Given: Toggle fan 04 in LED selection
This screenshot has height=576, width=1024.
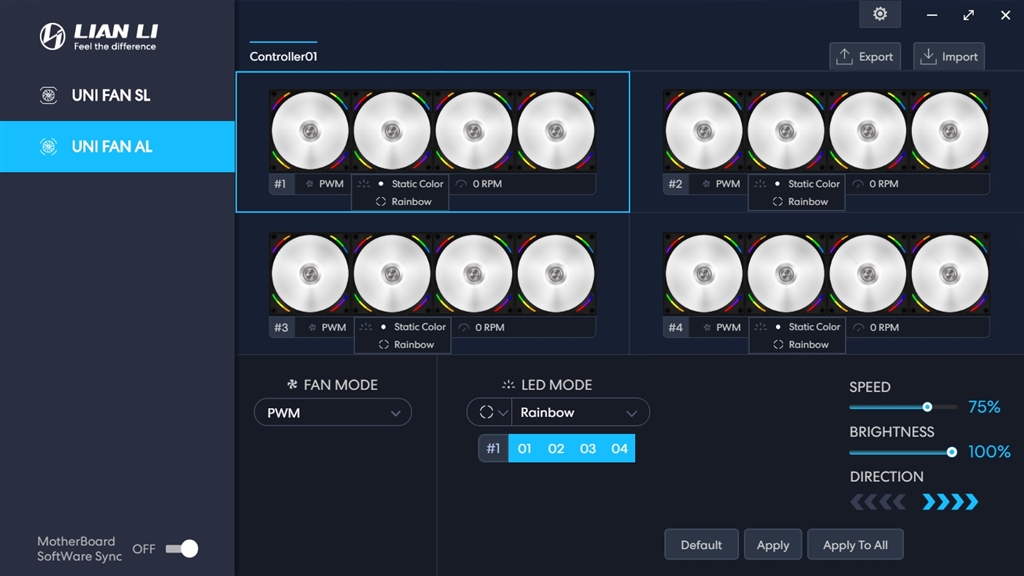Looking at the screenshot, I should point(619,449).
